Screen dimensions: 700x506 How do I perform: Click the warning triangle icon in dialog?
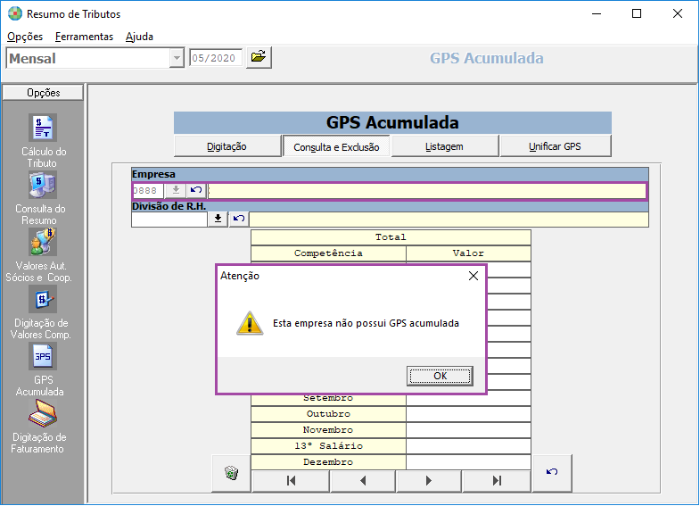[x=250, y=323]
